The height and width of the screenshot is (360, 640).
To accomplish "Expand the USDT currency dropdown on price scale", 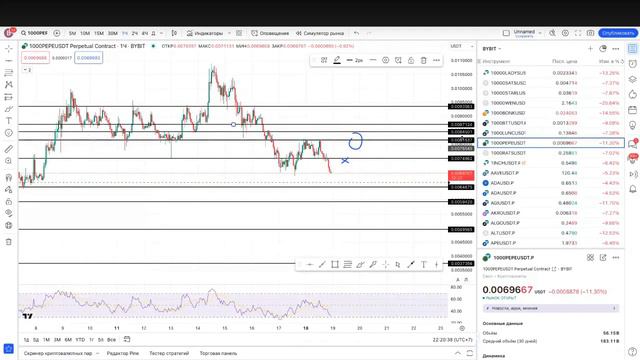I will point(462,46).
